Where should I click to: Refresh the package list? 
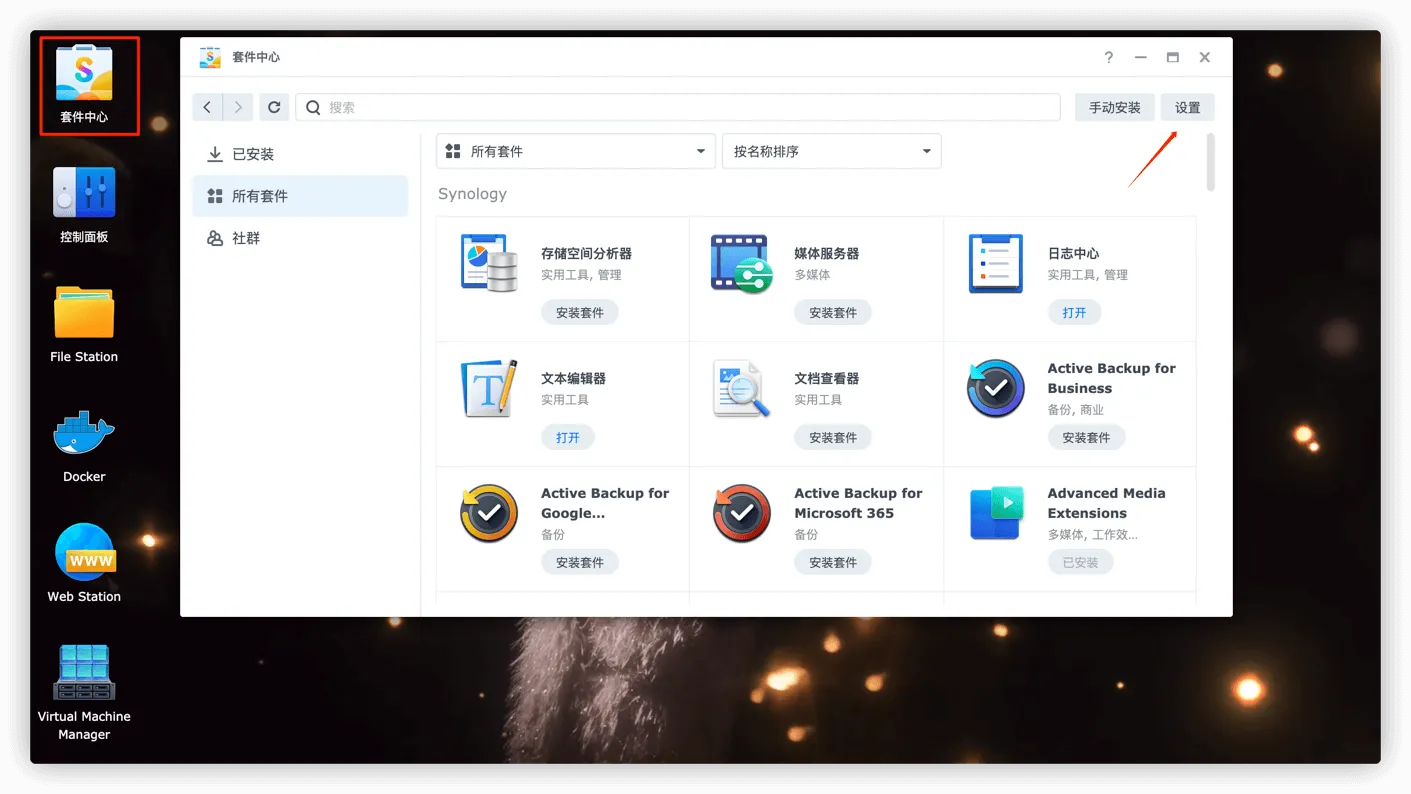pyautogui.click(x=274, y=107)
